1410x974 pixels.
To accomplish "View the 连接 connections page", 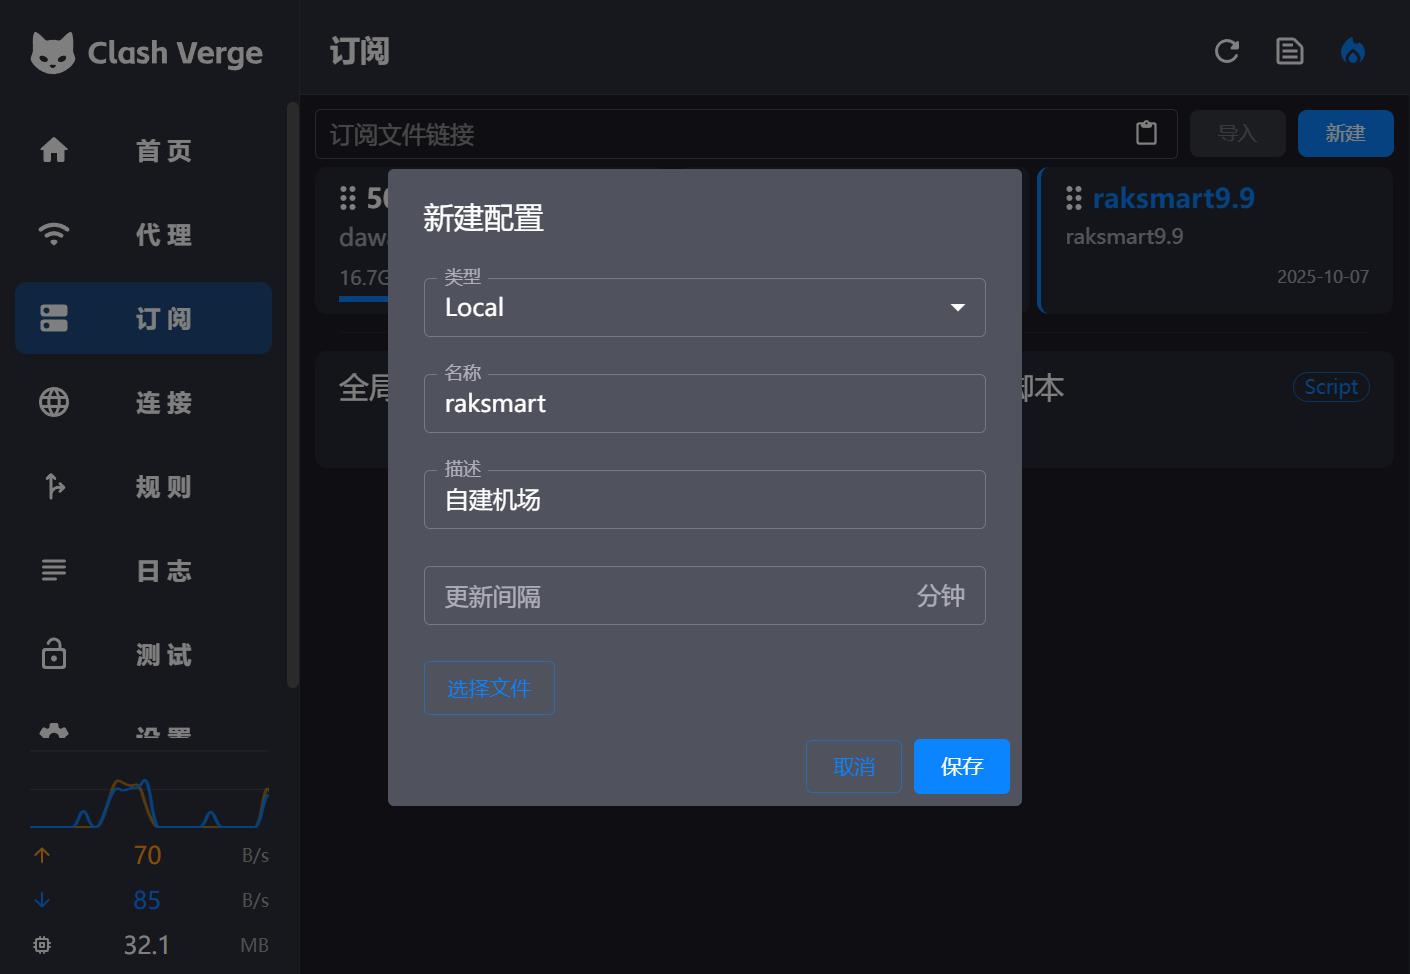I will (145, 402).
